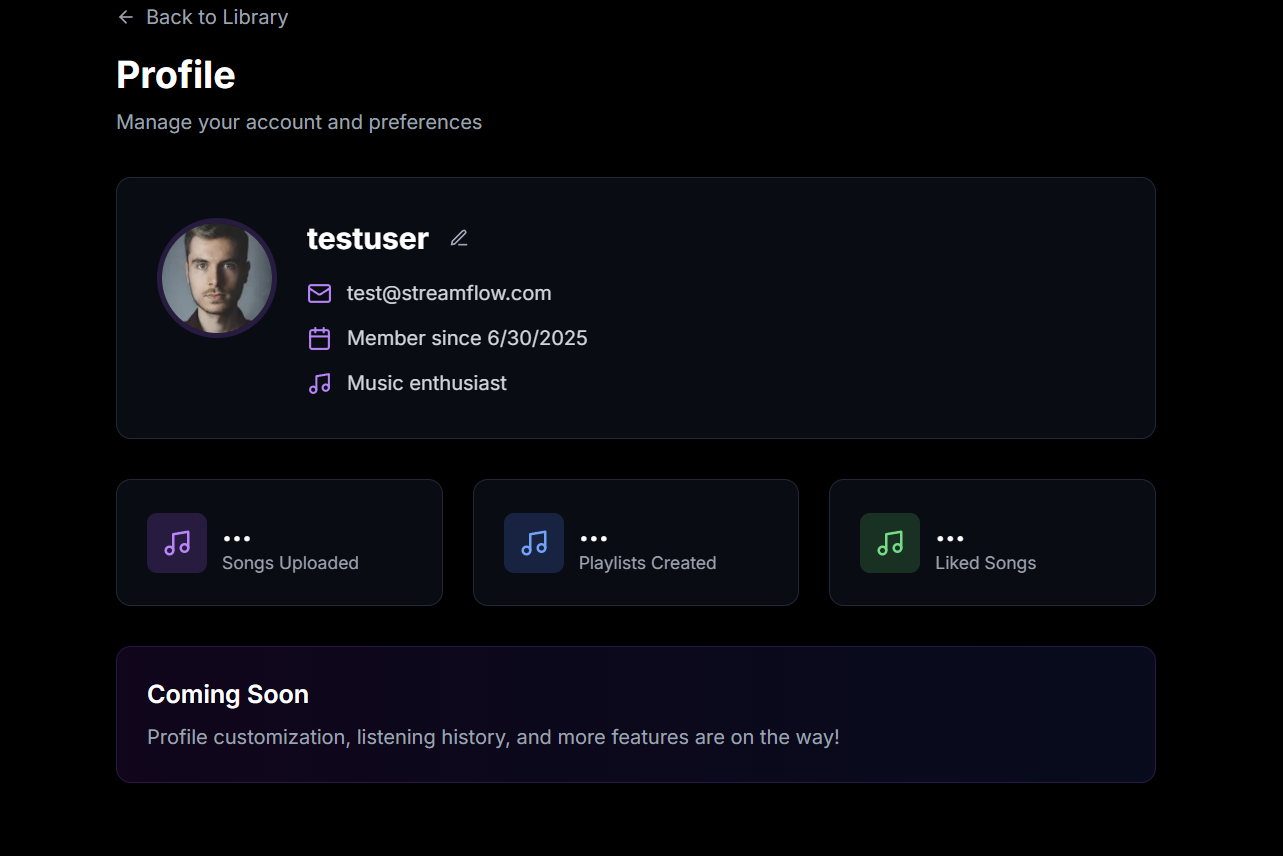Image resolution: width=1283 pixels, height=856 pixels.
Task: Click the blue Playlists Created music icon
Action: coord(534,543)
